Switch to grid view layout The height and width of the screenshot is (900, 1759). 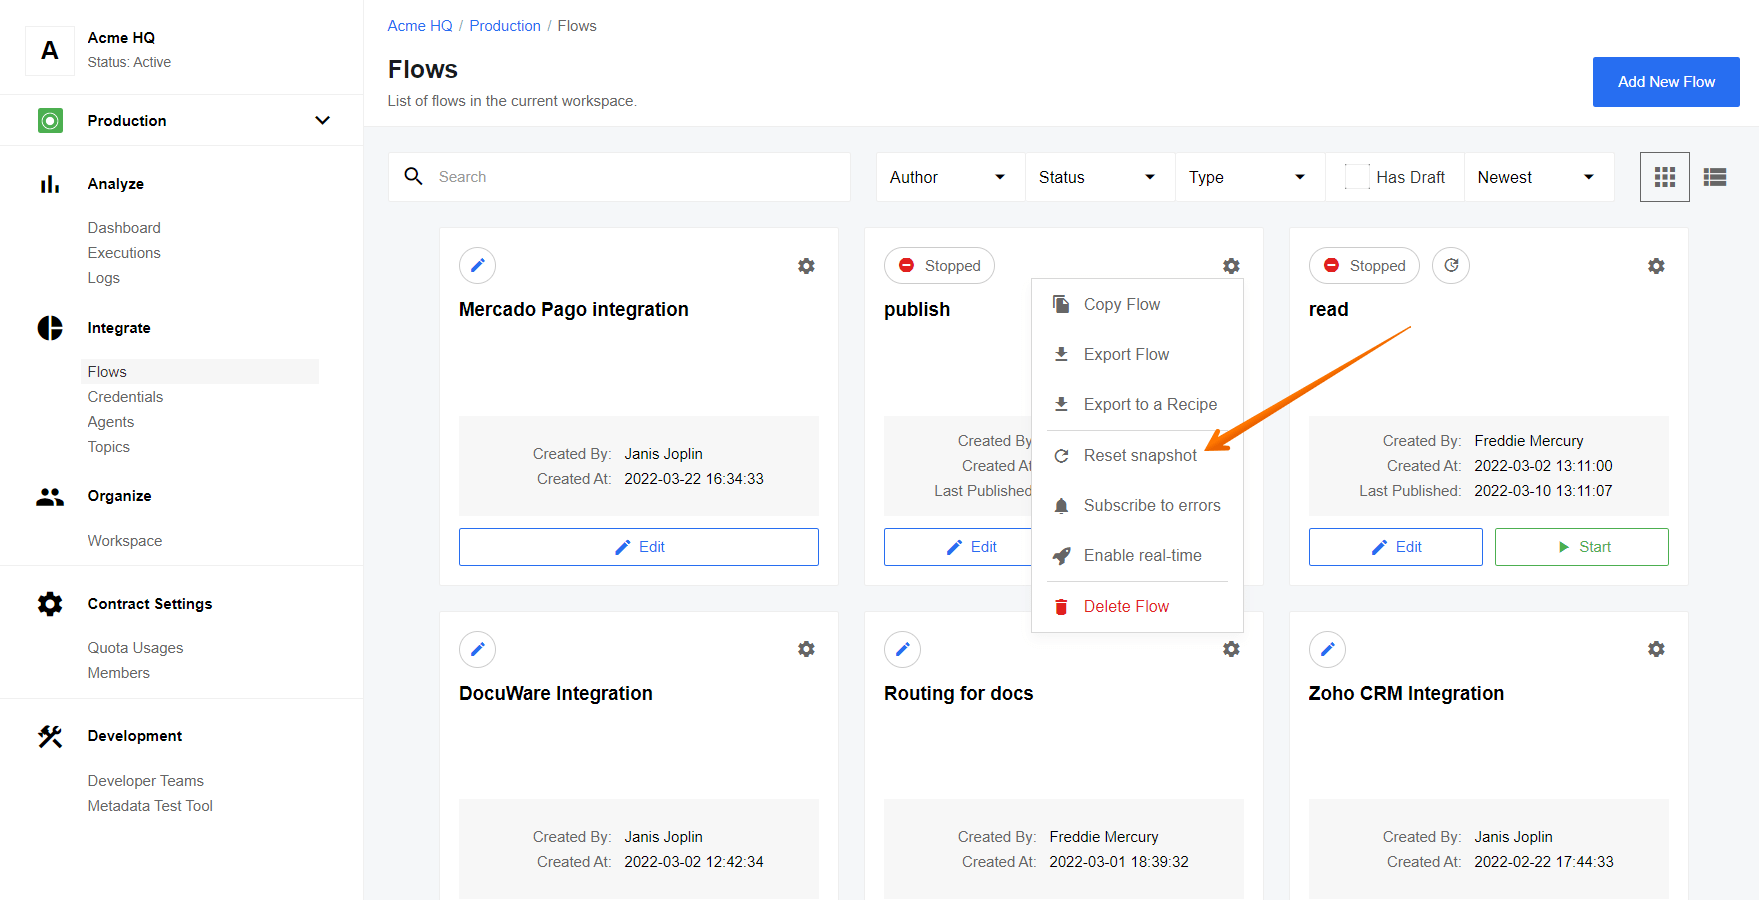1664,176
